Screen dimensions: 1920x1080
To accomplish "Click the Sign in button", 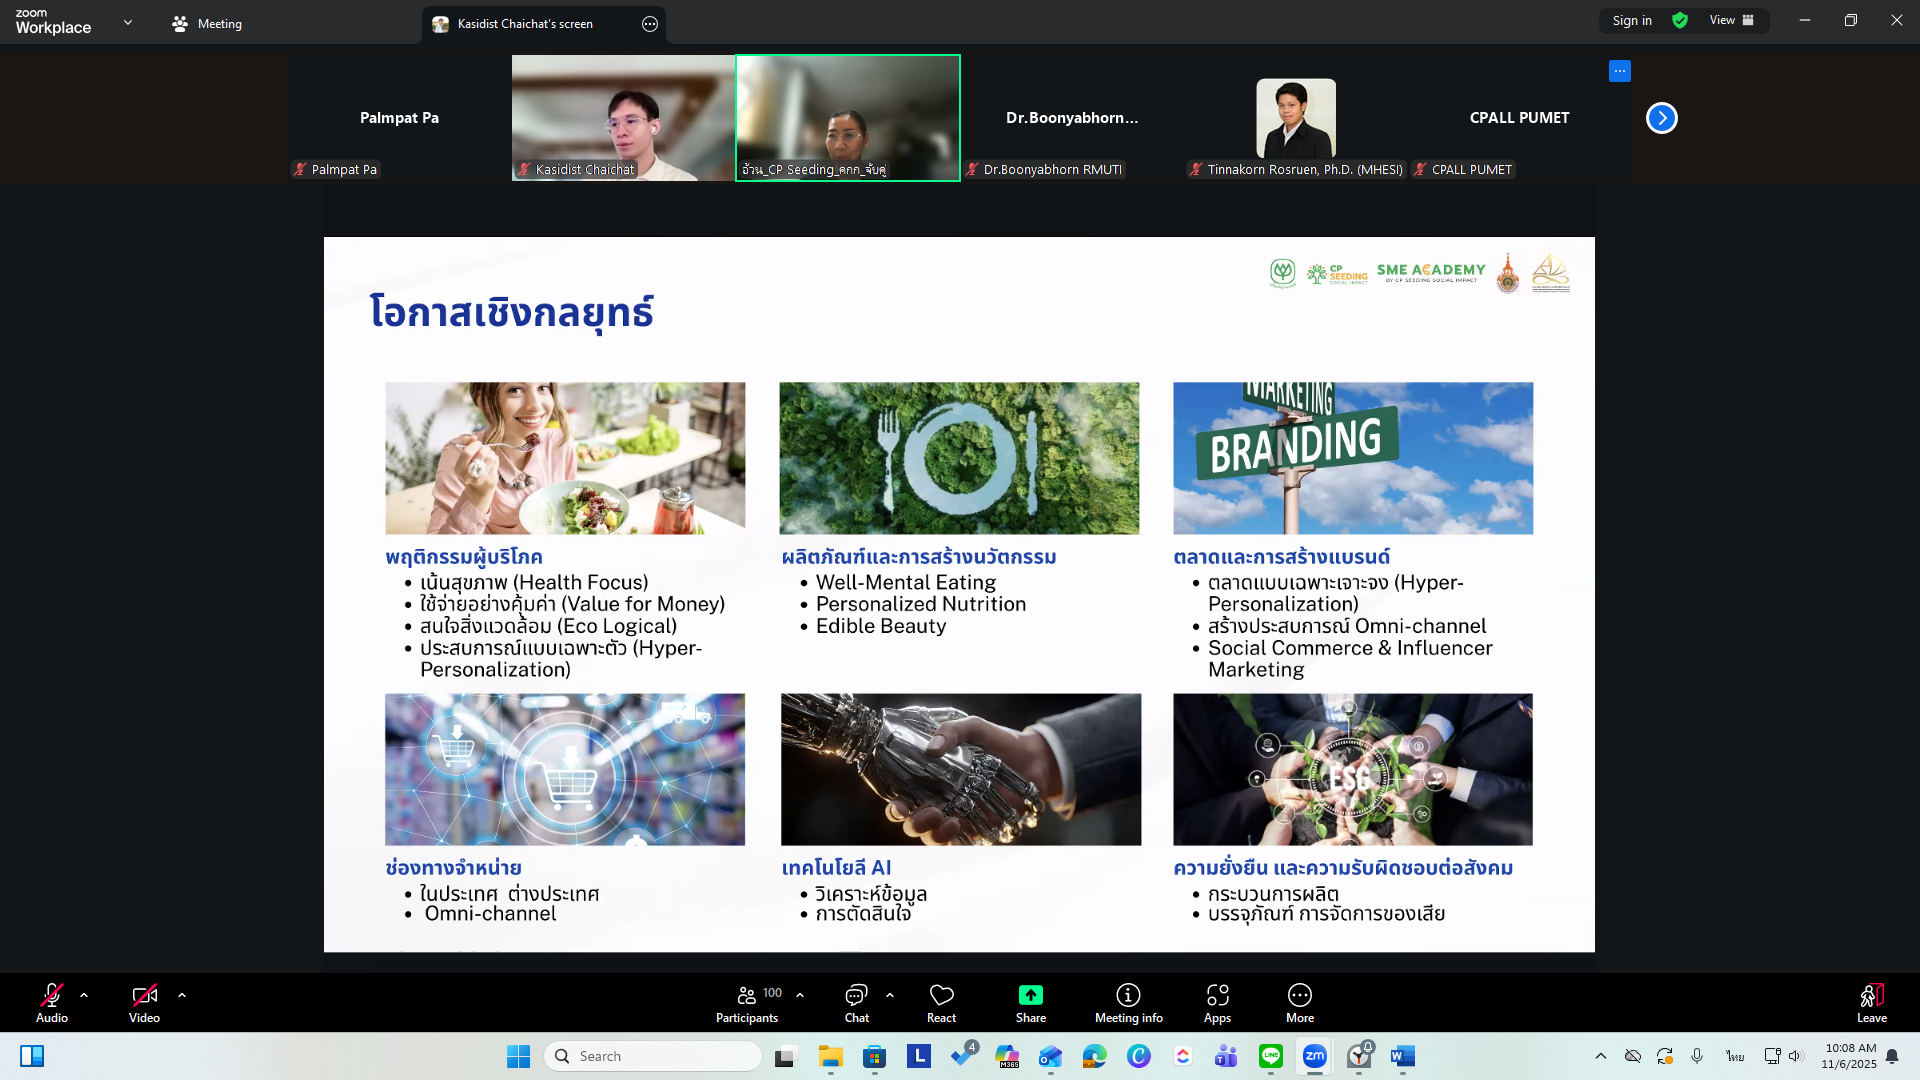I will (1632, 21).
